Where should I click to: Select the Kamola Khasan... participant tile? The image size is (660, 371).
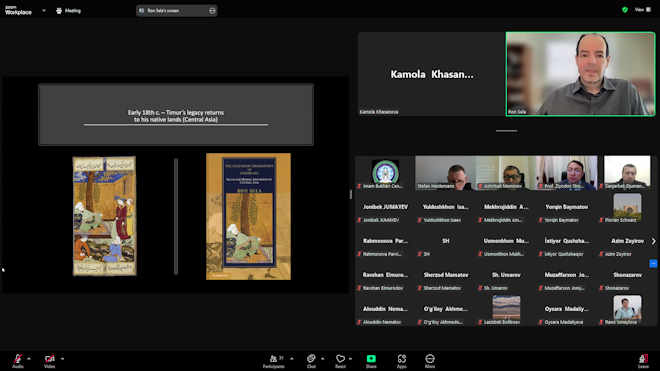pyautogui.click(x=431, y=74)
